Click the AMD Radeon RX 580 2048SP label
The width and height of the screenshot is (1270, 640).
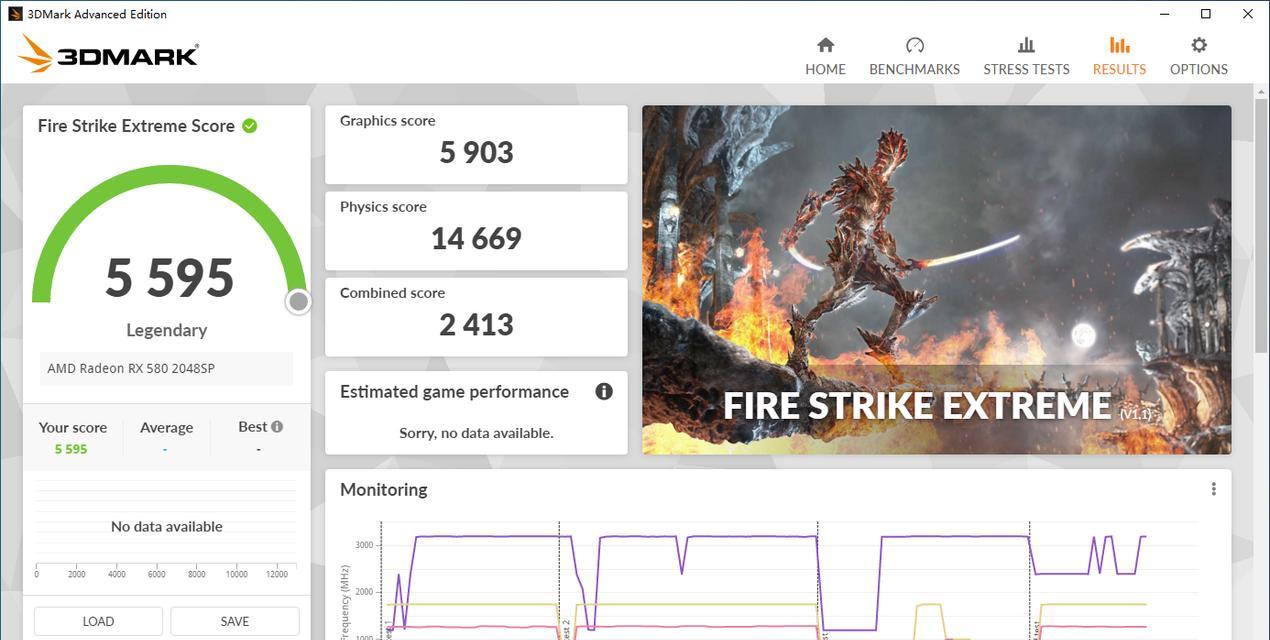[x=131, y=368]
